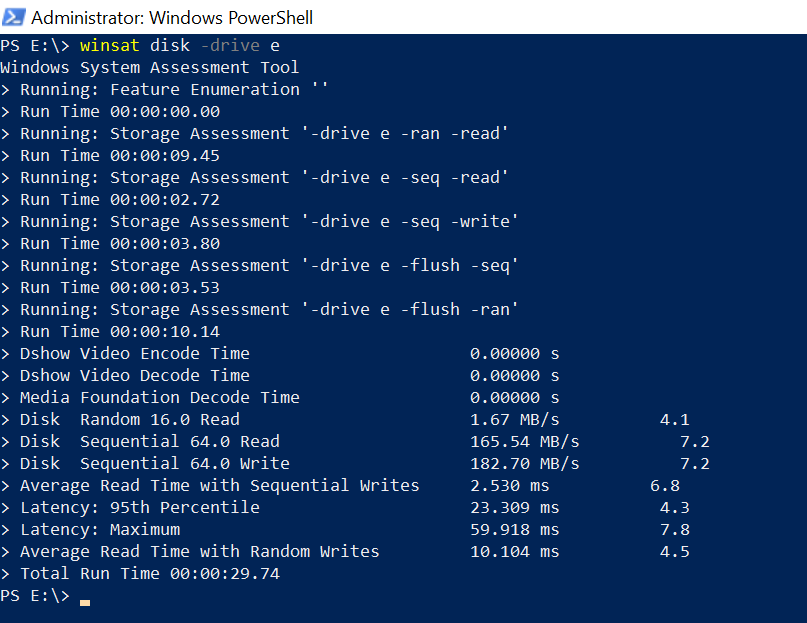The image size is (807, 623).
Task: Click the blinking cursor at the prompt
Action: [x=85, y=602]
